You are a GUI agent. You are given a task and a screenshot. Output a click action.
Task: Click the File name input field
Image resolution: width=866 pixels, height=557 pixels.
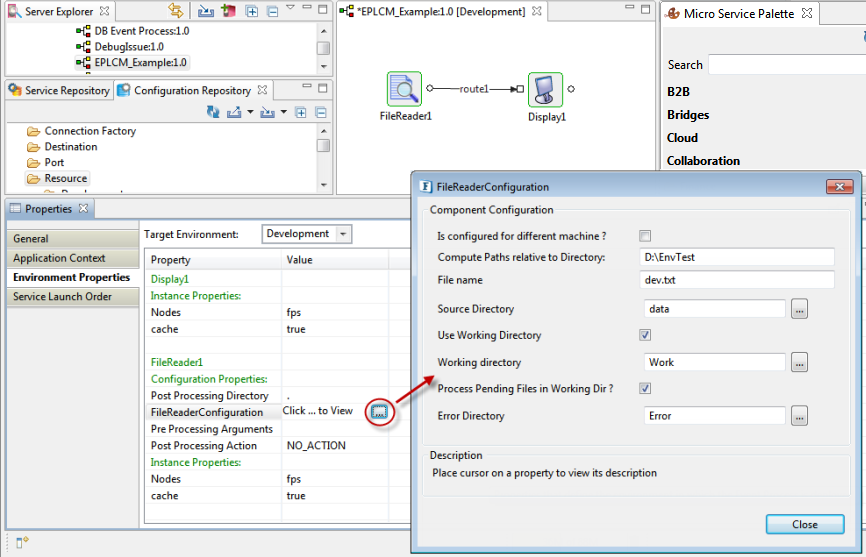pyautogui.click(x=738, y=280)
